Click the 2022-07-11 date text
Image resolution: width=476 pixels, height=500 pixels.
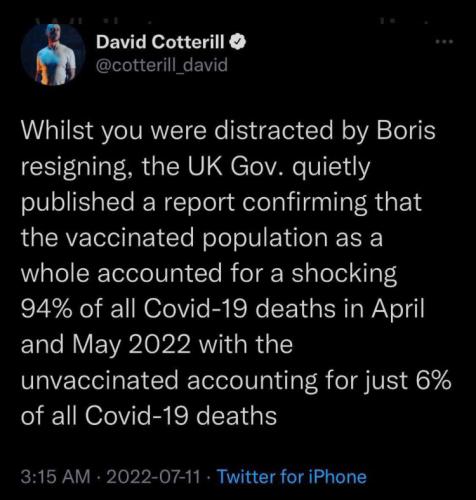154,477
